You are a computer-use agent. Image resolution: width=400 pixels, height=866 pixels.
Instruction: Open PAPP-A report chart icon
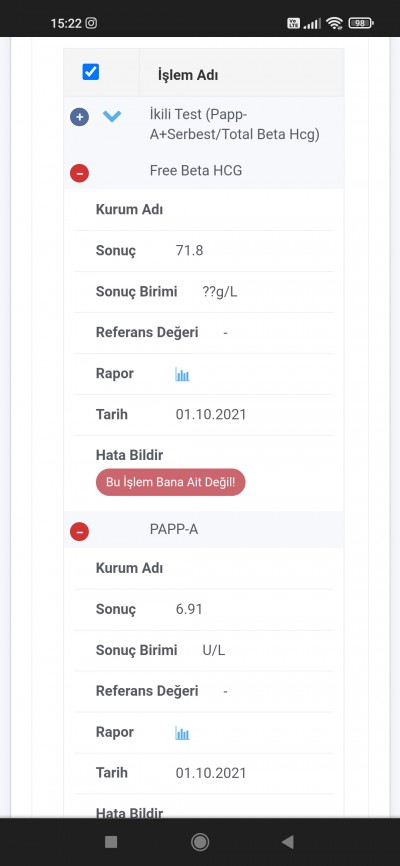182,733
